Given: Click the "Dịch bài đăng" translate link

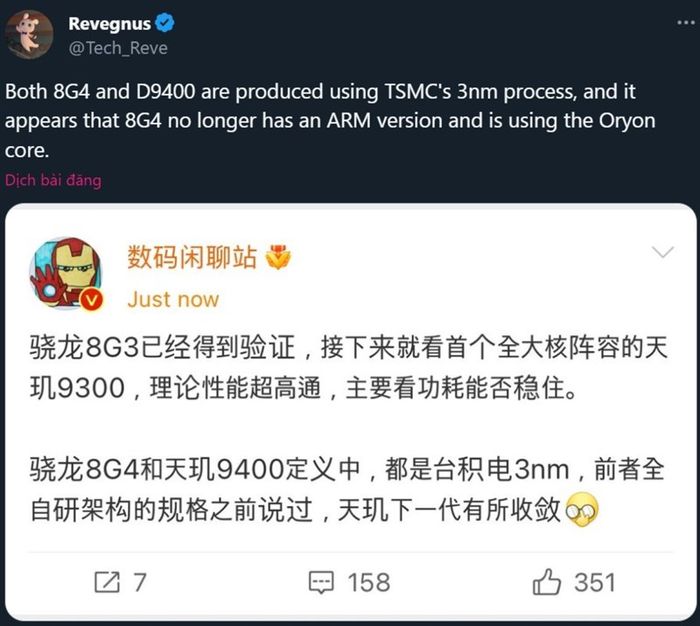Looking at the screenshot, I should coord(53,180).
